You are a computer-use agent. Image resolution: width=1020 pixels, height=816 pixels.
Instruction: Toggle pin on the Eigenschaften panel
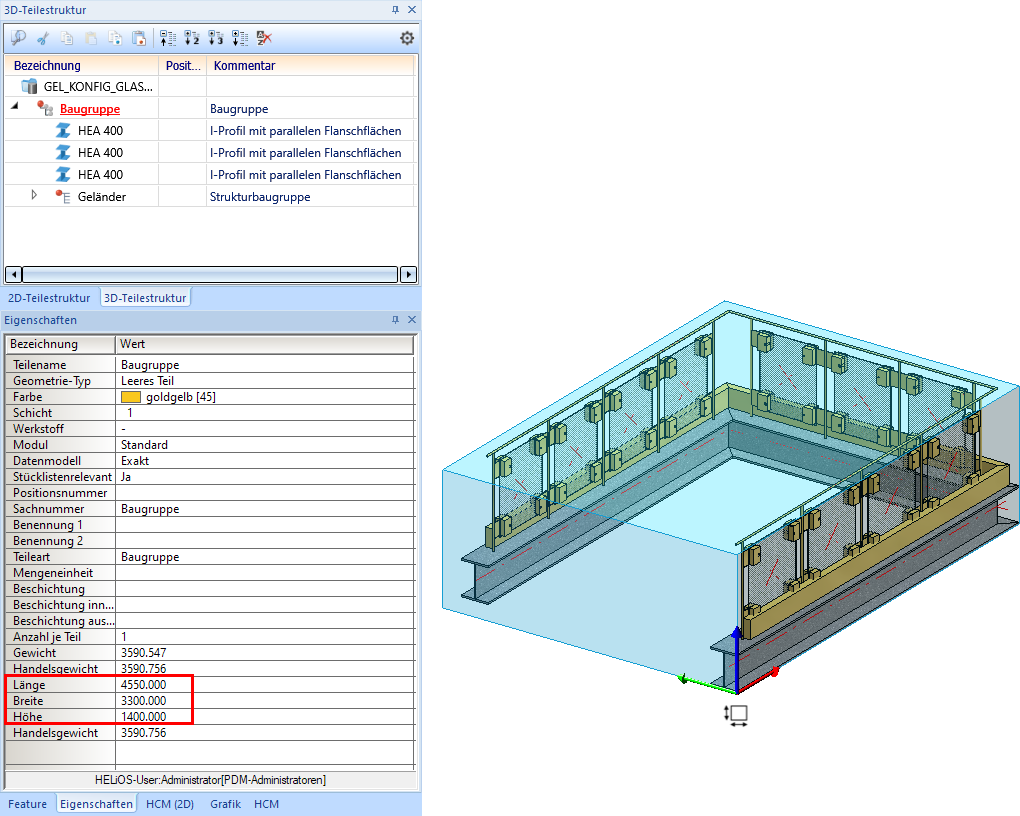coord(395,321)
